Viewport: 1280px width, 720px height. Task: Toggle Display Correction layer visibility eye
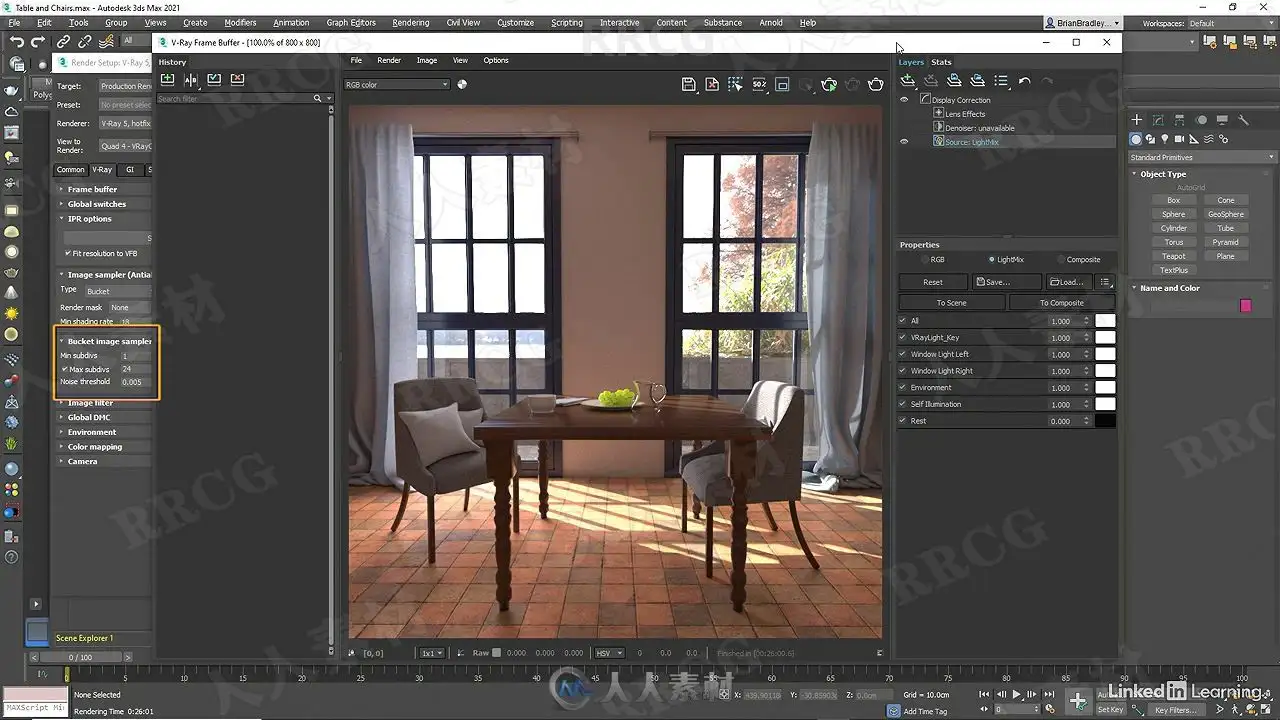click(904, 100)
